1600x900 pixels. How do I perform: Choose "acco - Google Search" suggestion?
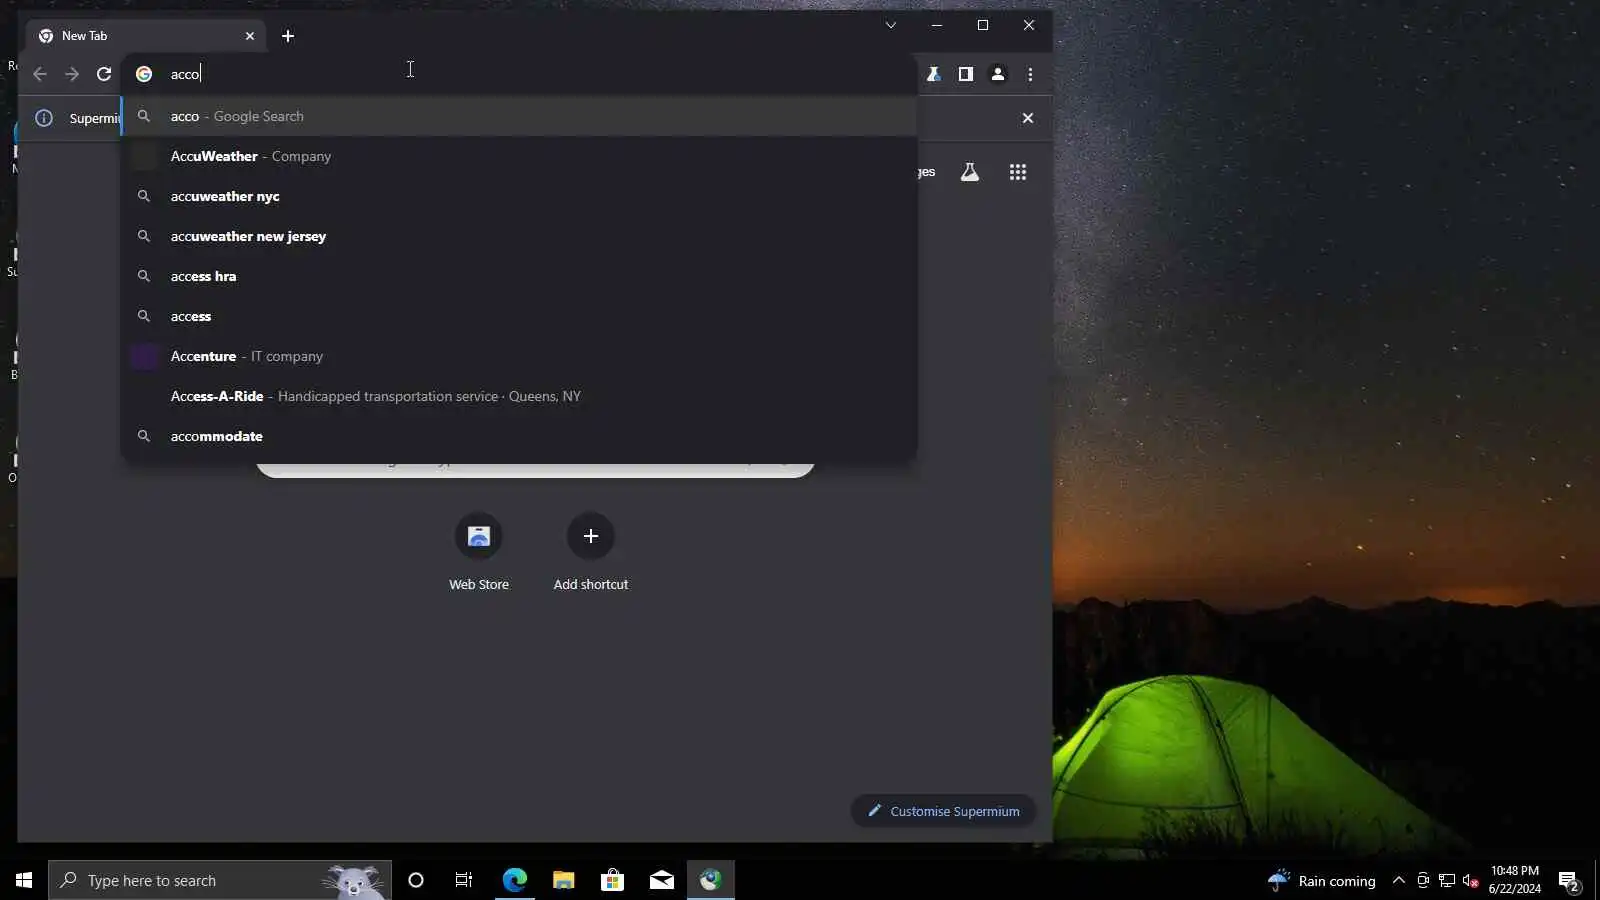point(519,116)
